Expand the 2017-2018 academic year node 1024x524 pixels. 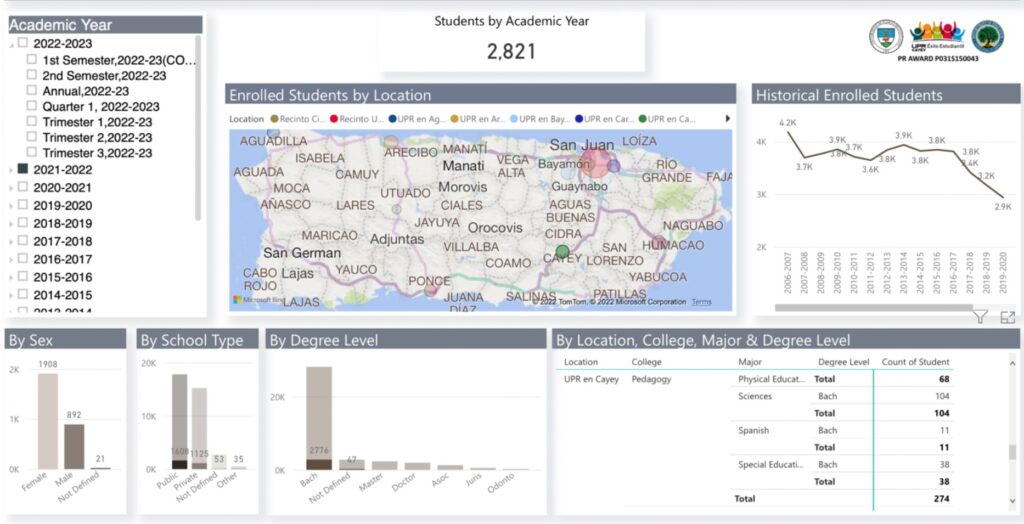pyautogui.click(x=11, y=242)
